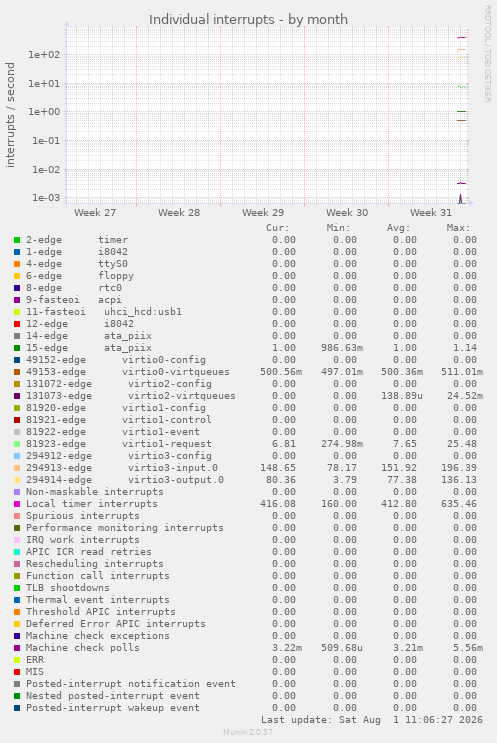Click the 1e+02 y-axis label

pos(44,54)
